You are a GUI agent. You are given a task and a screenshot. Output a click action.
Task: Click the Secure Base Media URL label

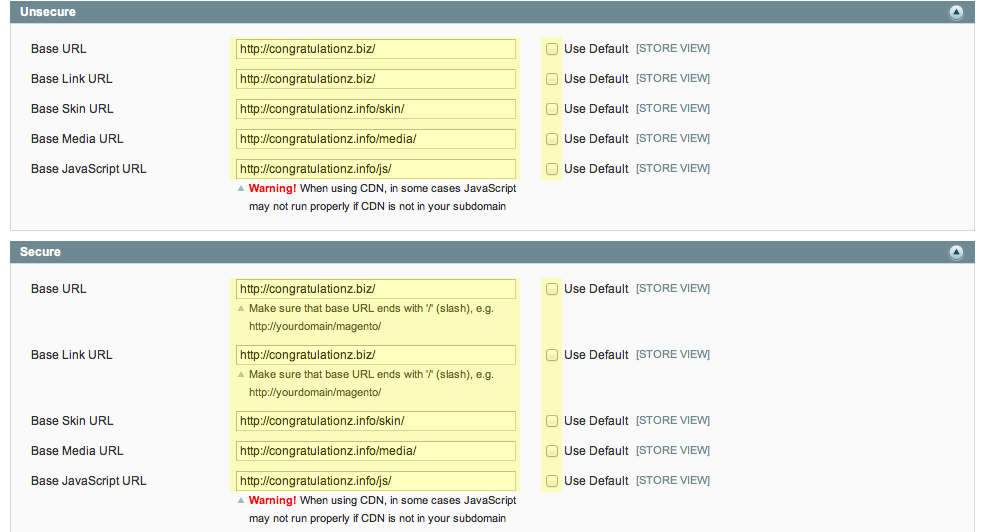(x=77, y=451)
